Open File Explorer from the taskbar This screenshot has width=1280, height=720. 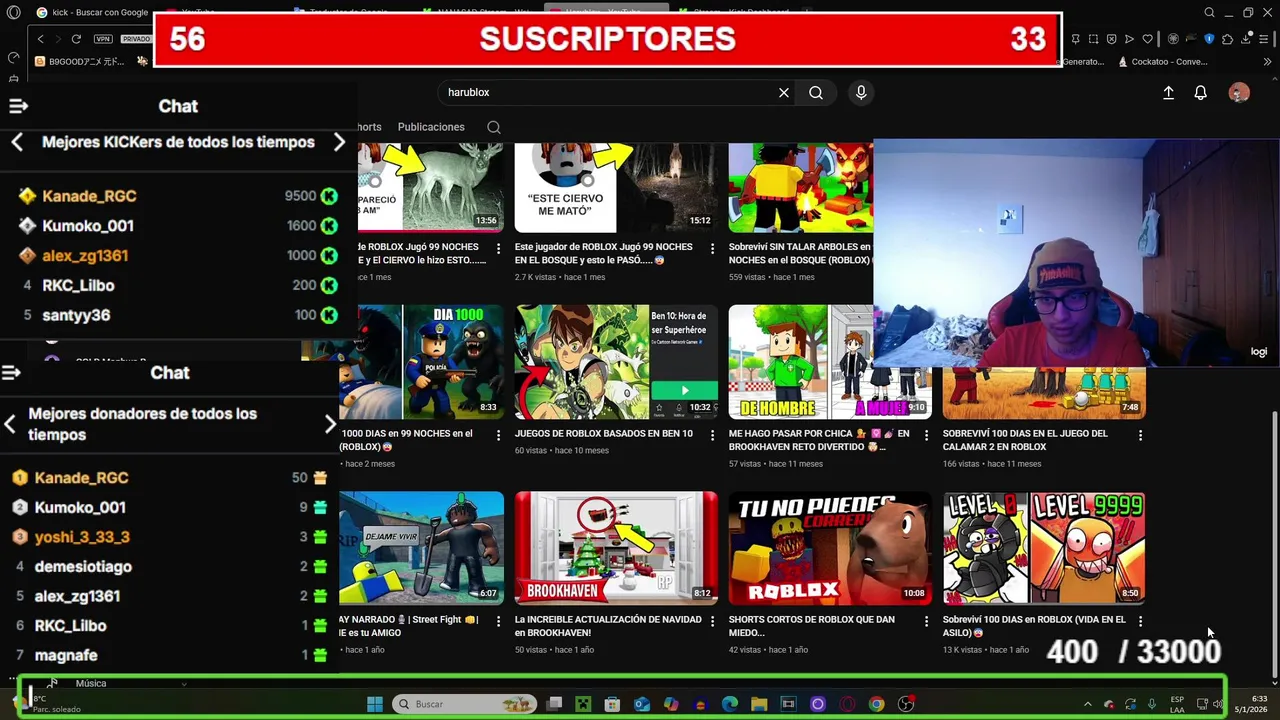759,704
